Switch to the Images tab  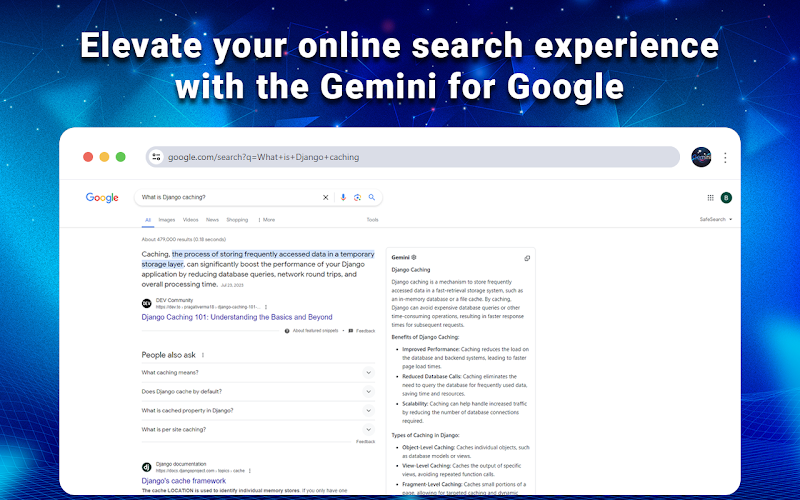coord(167,220)
